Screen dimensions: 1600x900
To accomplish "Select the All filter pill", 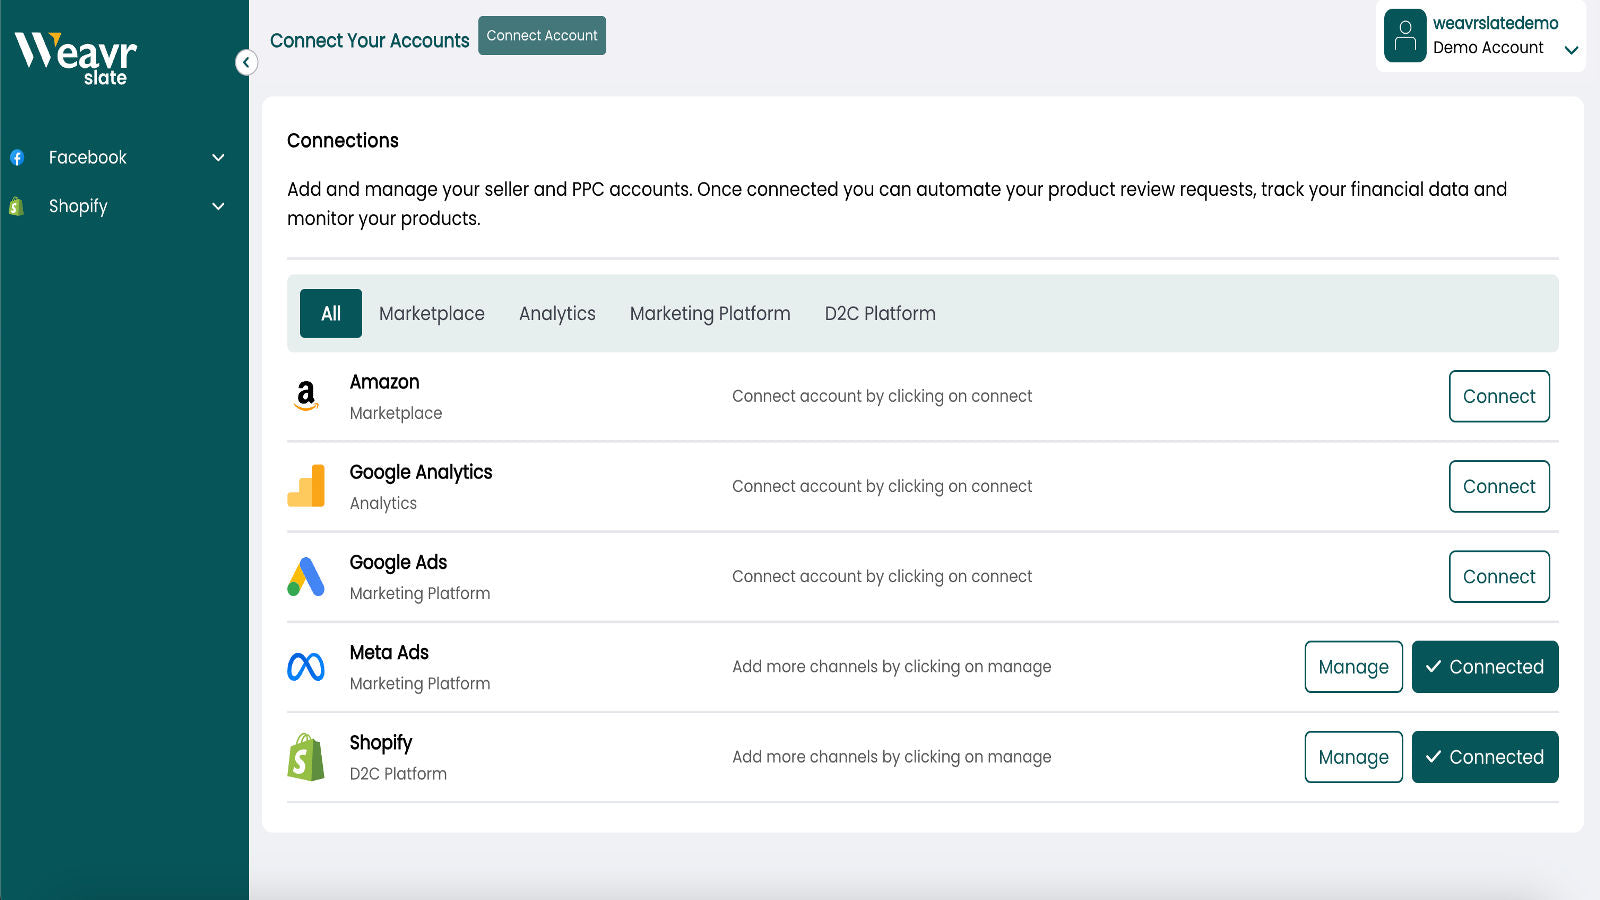I will pos(330,313).
